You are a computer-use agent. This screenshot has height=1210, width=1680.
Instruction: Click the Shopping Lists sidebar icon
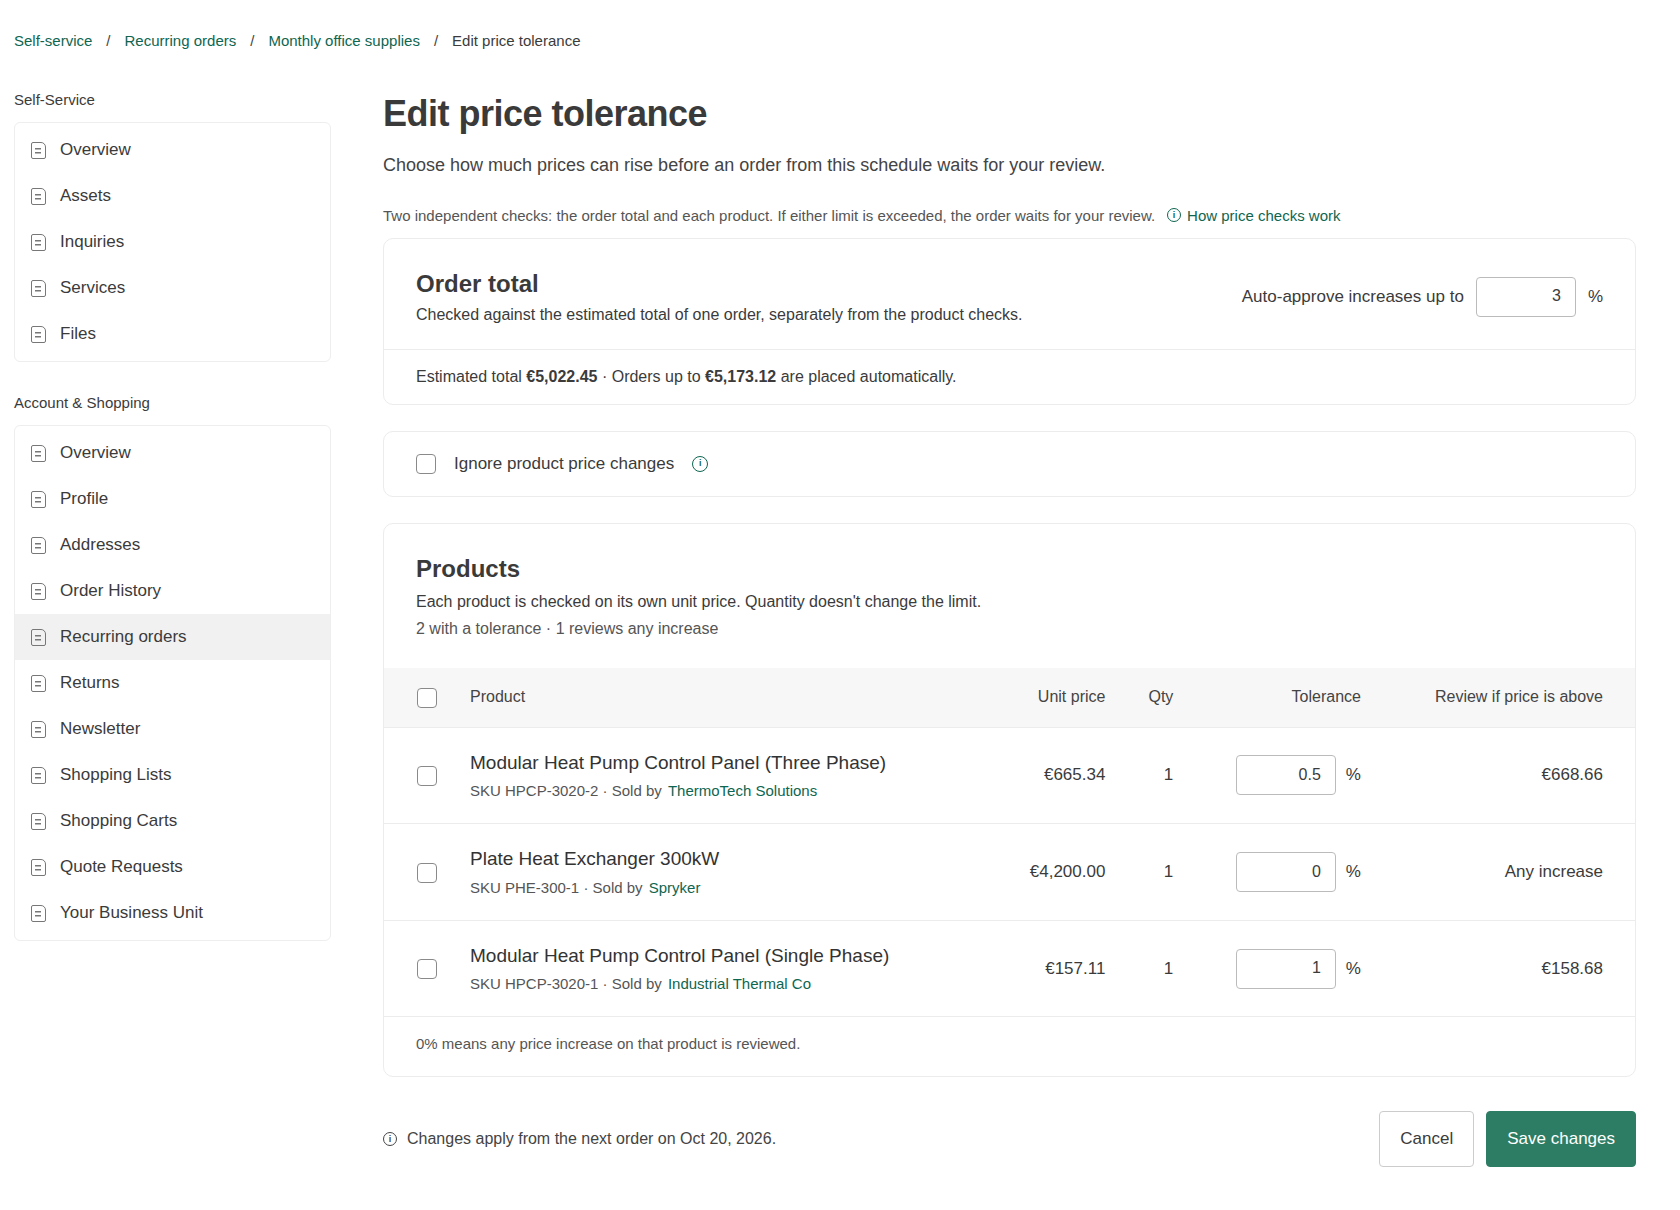pyautogui.click(x=39, y=775)
